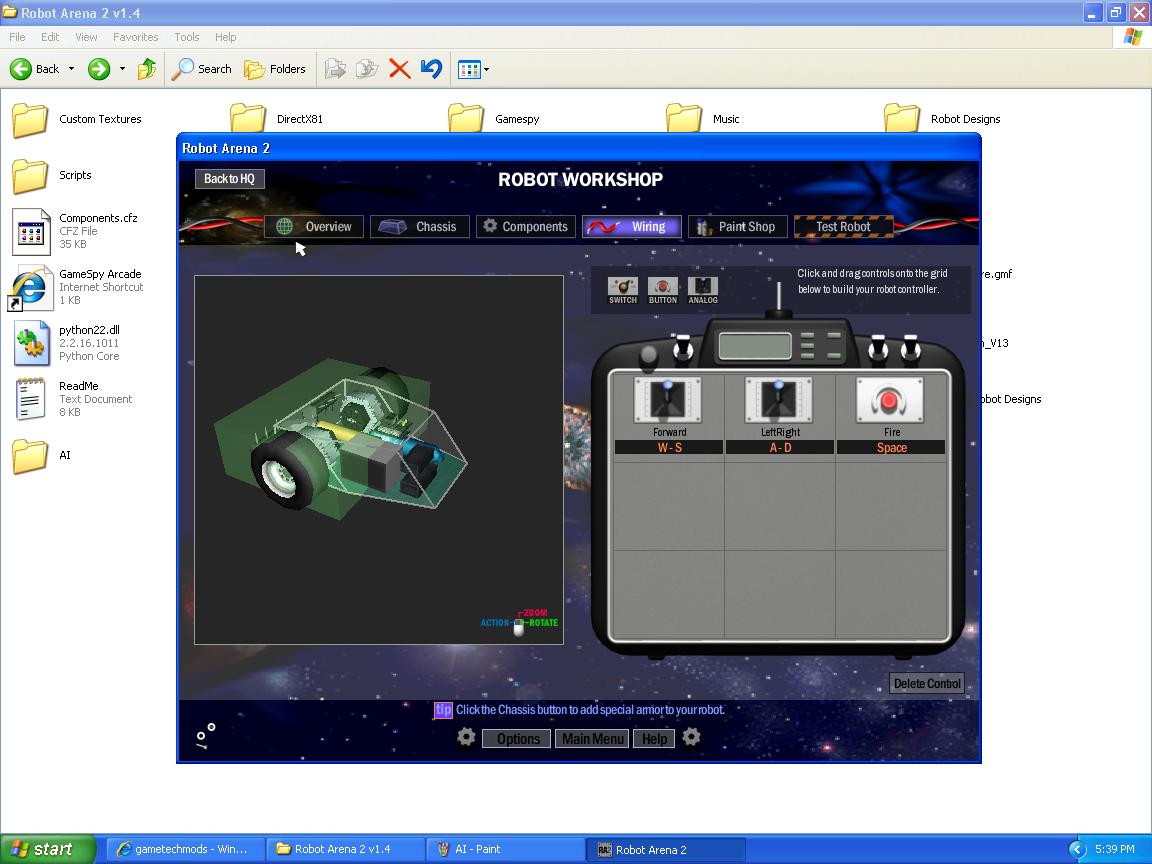Select the Gamespy folder
This screenshot has width=1152, height=864.
494,120
